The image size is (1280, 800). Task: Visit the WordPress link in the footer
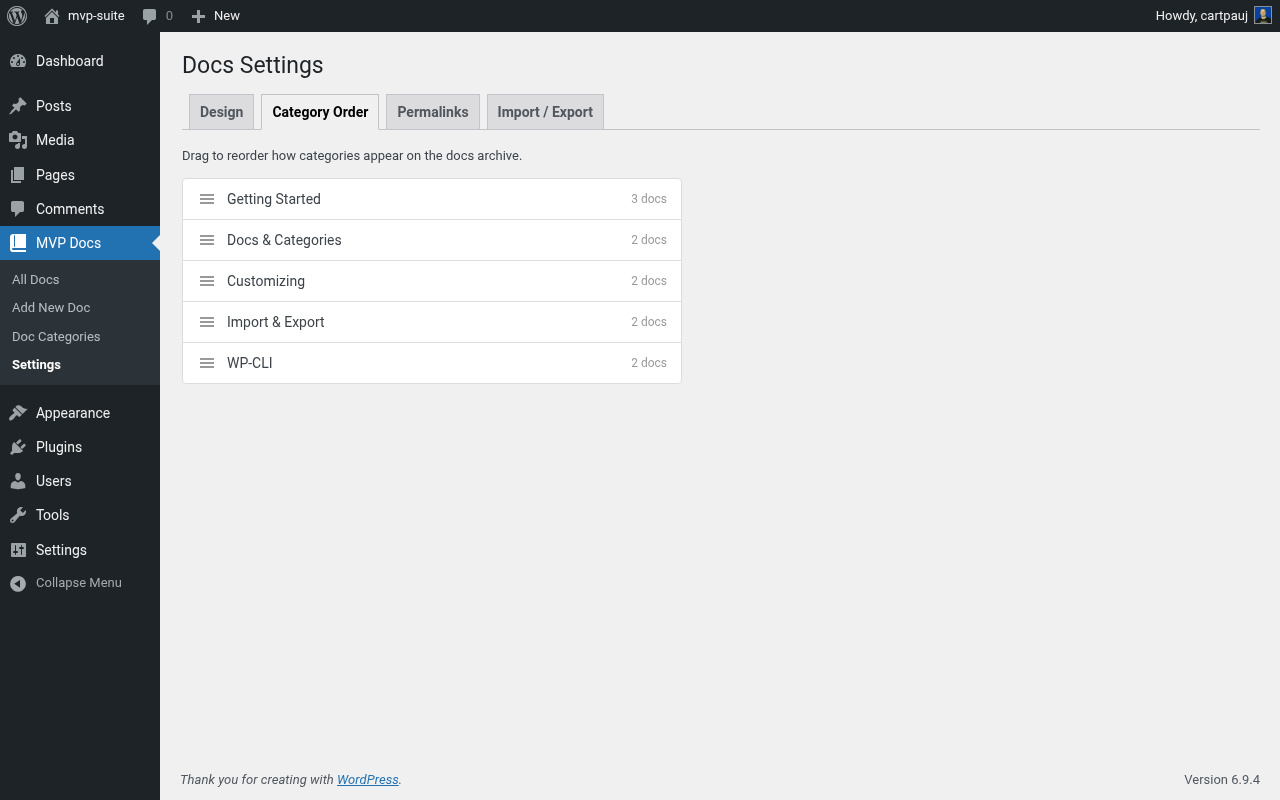coord(367,779)
